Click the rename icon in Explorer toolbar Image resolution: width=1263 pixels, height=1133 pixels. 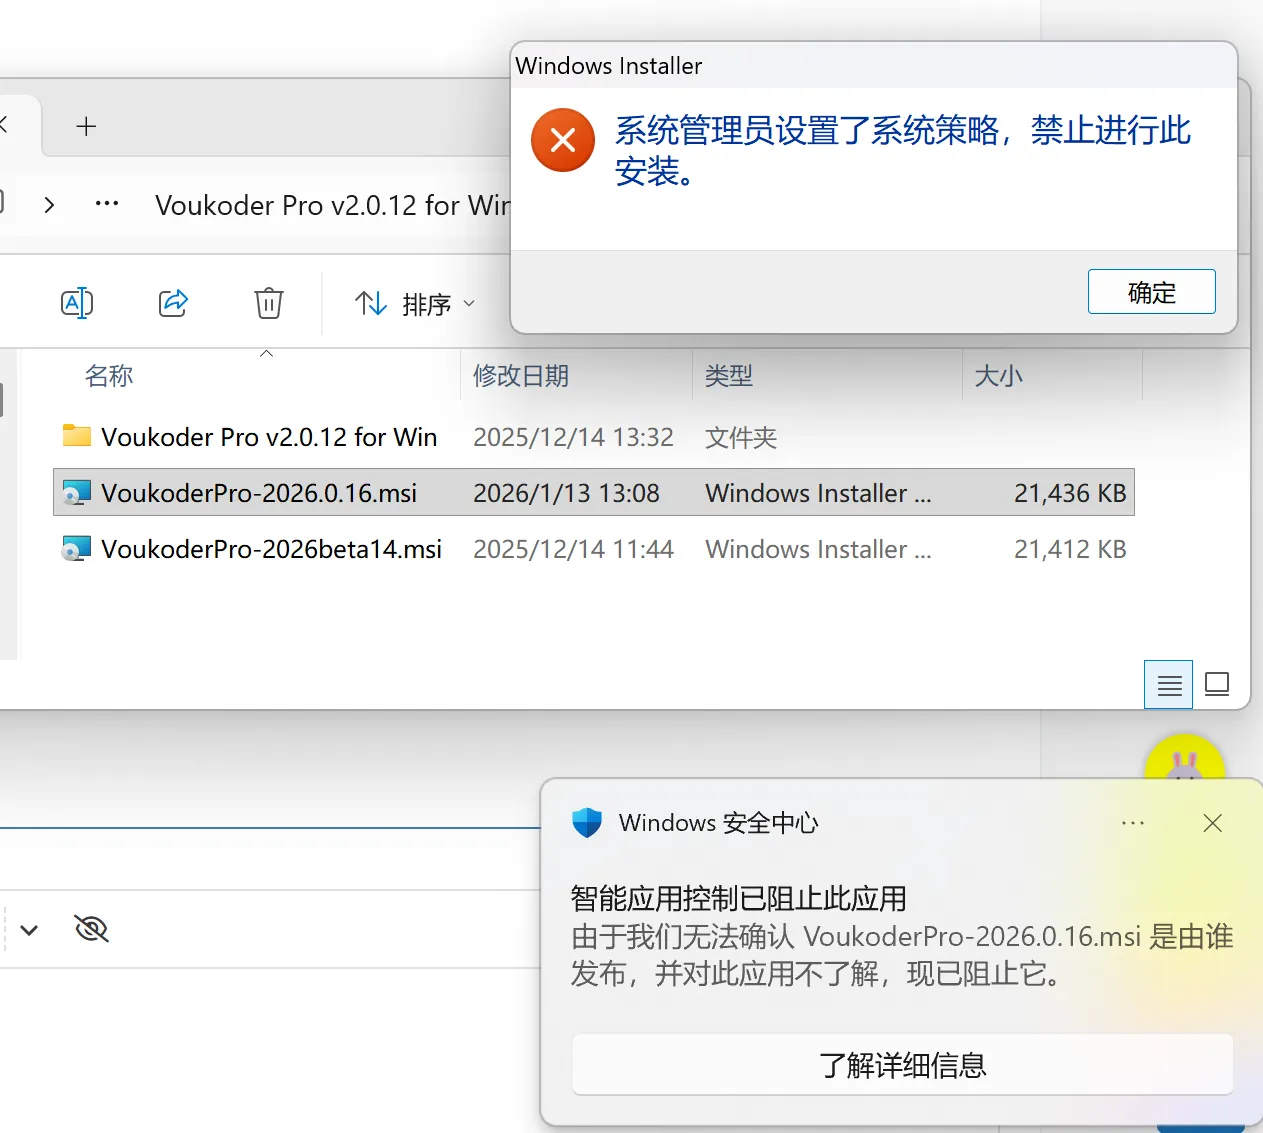[77, 303]
